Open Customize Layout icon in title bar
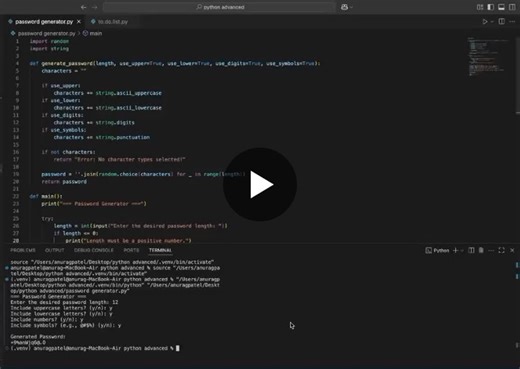The width and height of the screenshot is (520, 369). coord(480,7)
